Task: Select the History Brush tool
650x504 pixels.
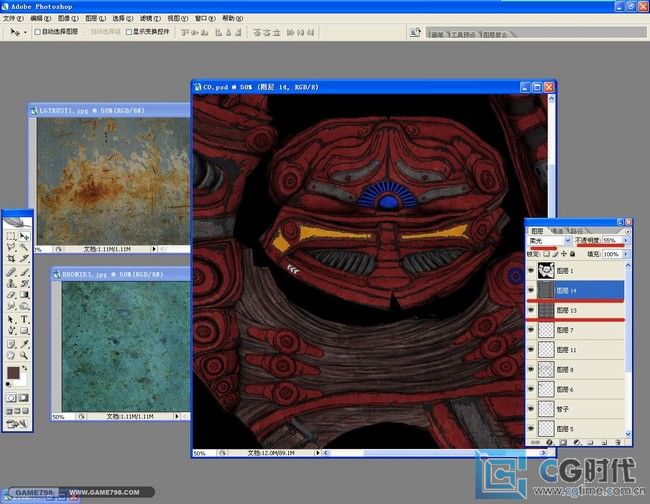Action: [24, 283]
